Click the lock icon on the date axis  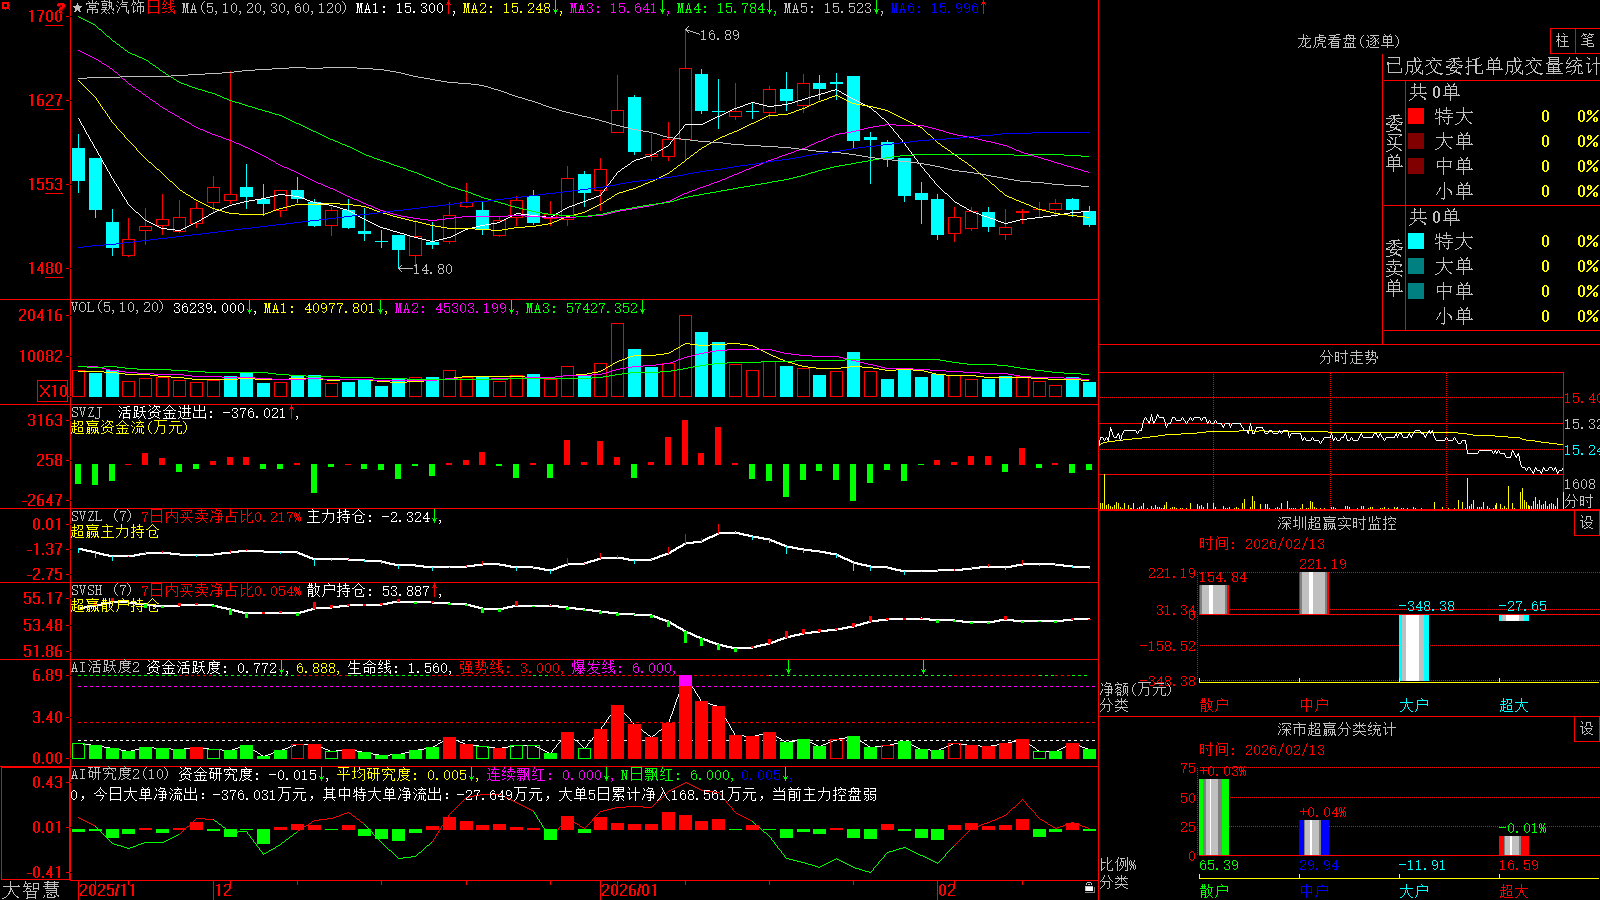tap(1090, 888)
